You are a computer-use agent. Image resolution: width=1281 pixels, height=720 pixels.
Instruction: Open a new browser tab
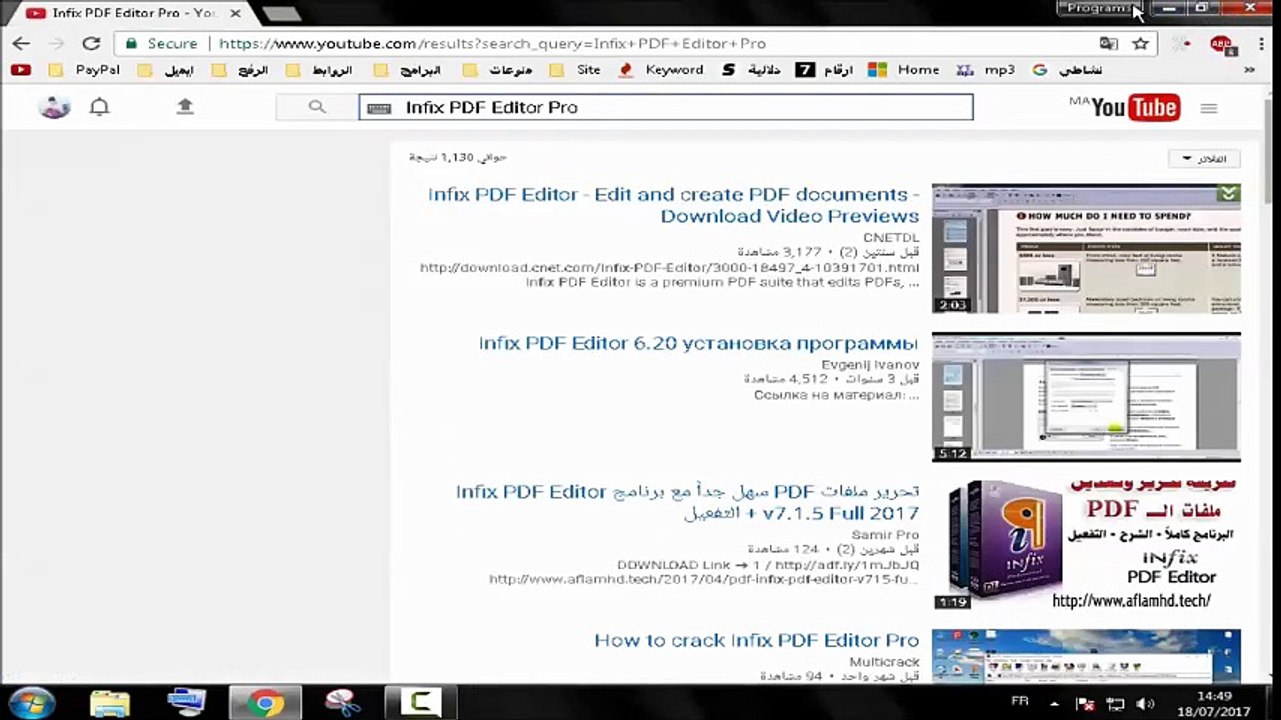pyautogui.click(x=282, y=13)
